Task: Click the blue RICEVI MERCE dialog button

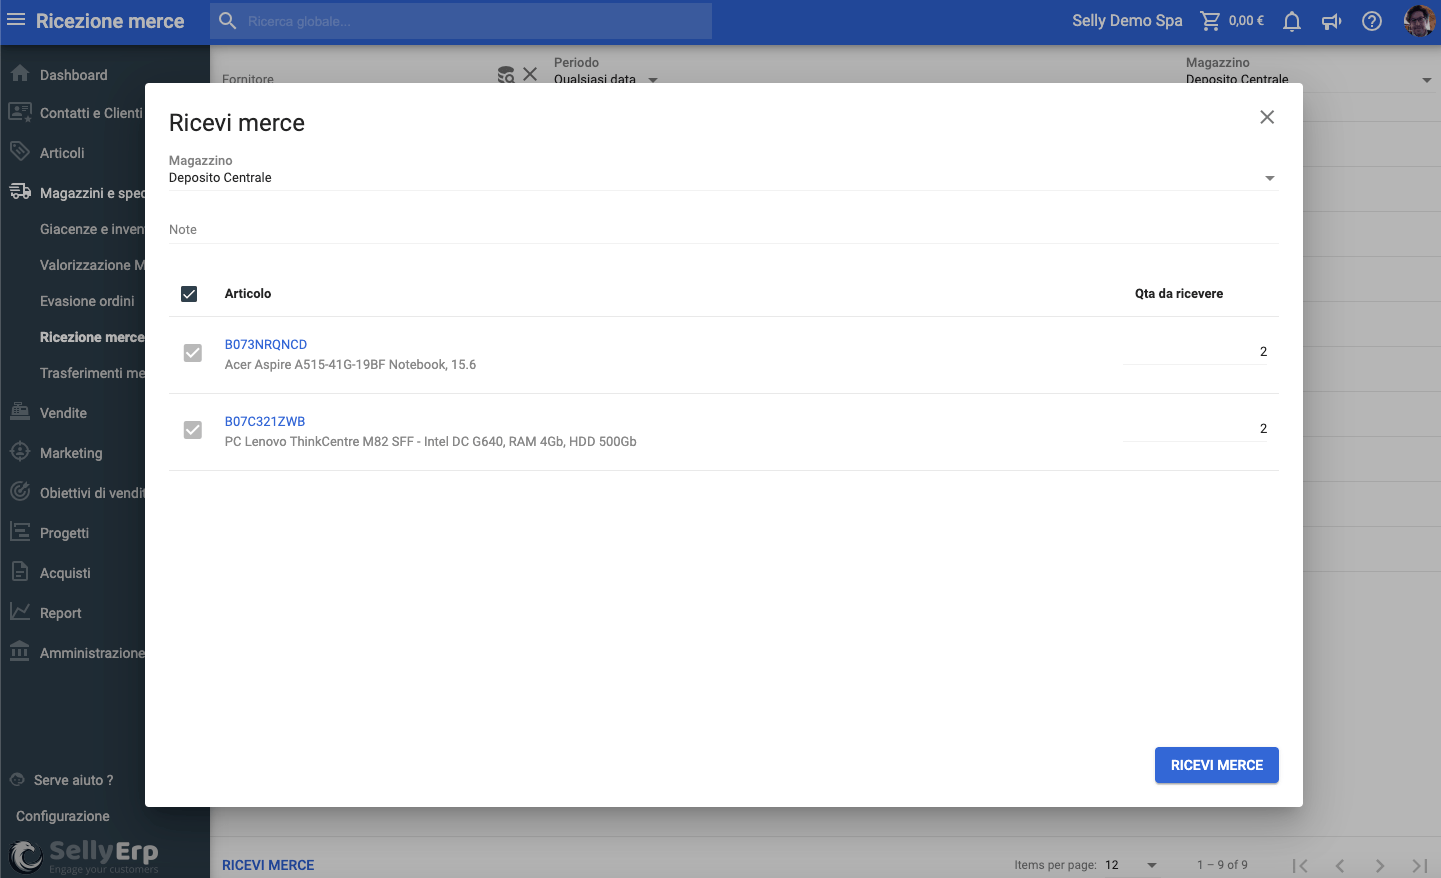Action: (x=1217, y=765)
